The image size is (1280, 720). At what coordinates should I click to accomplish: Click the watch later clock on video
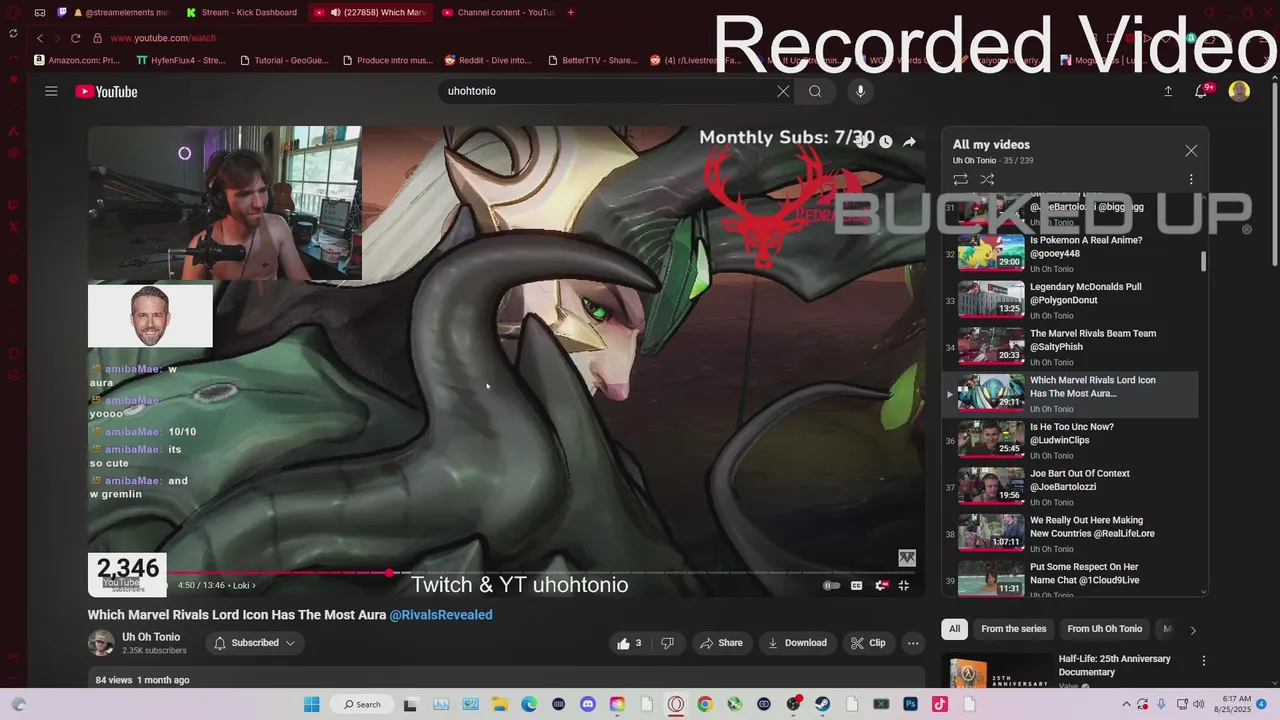coord(885,142)
